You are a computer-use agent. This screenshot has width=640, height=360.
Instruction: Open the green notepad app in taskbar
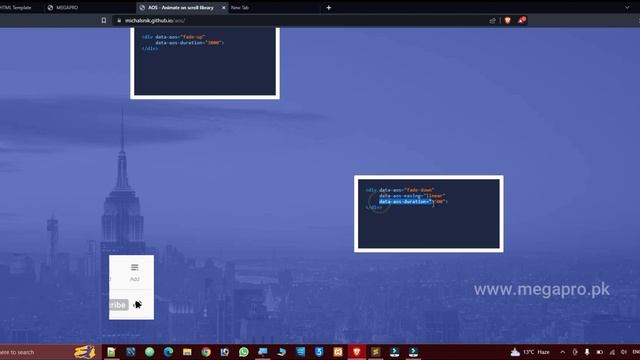111,352
